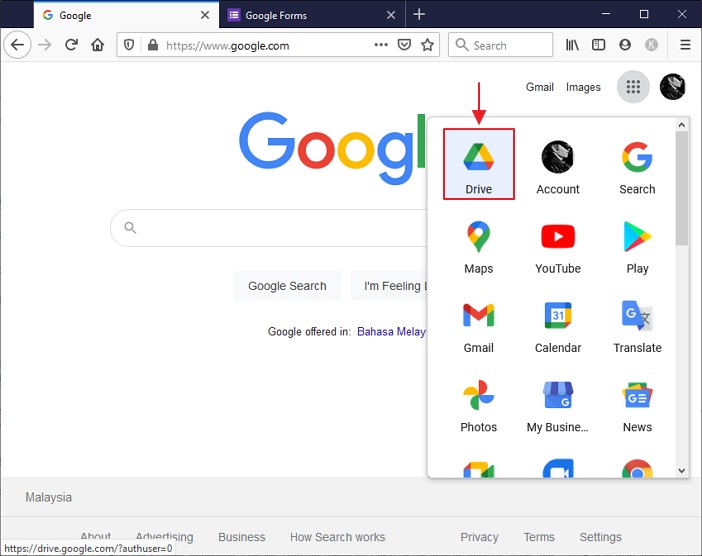
Task: Open the Business footer link
Action: (x=242, y=537)
